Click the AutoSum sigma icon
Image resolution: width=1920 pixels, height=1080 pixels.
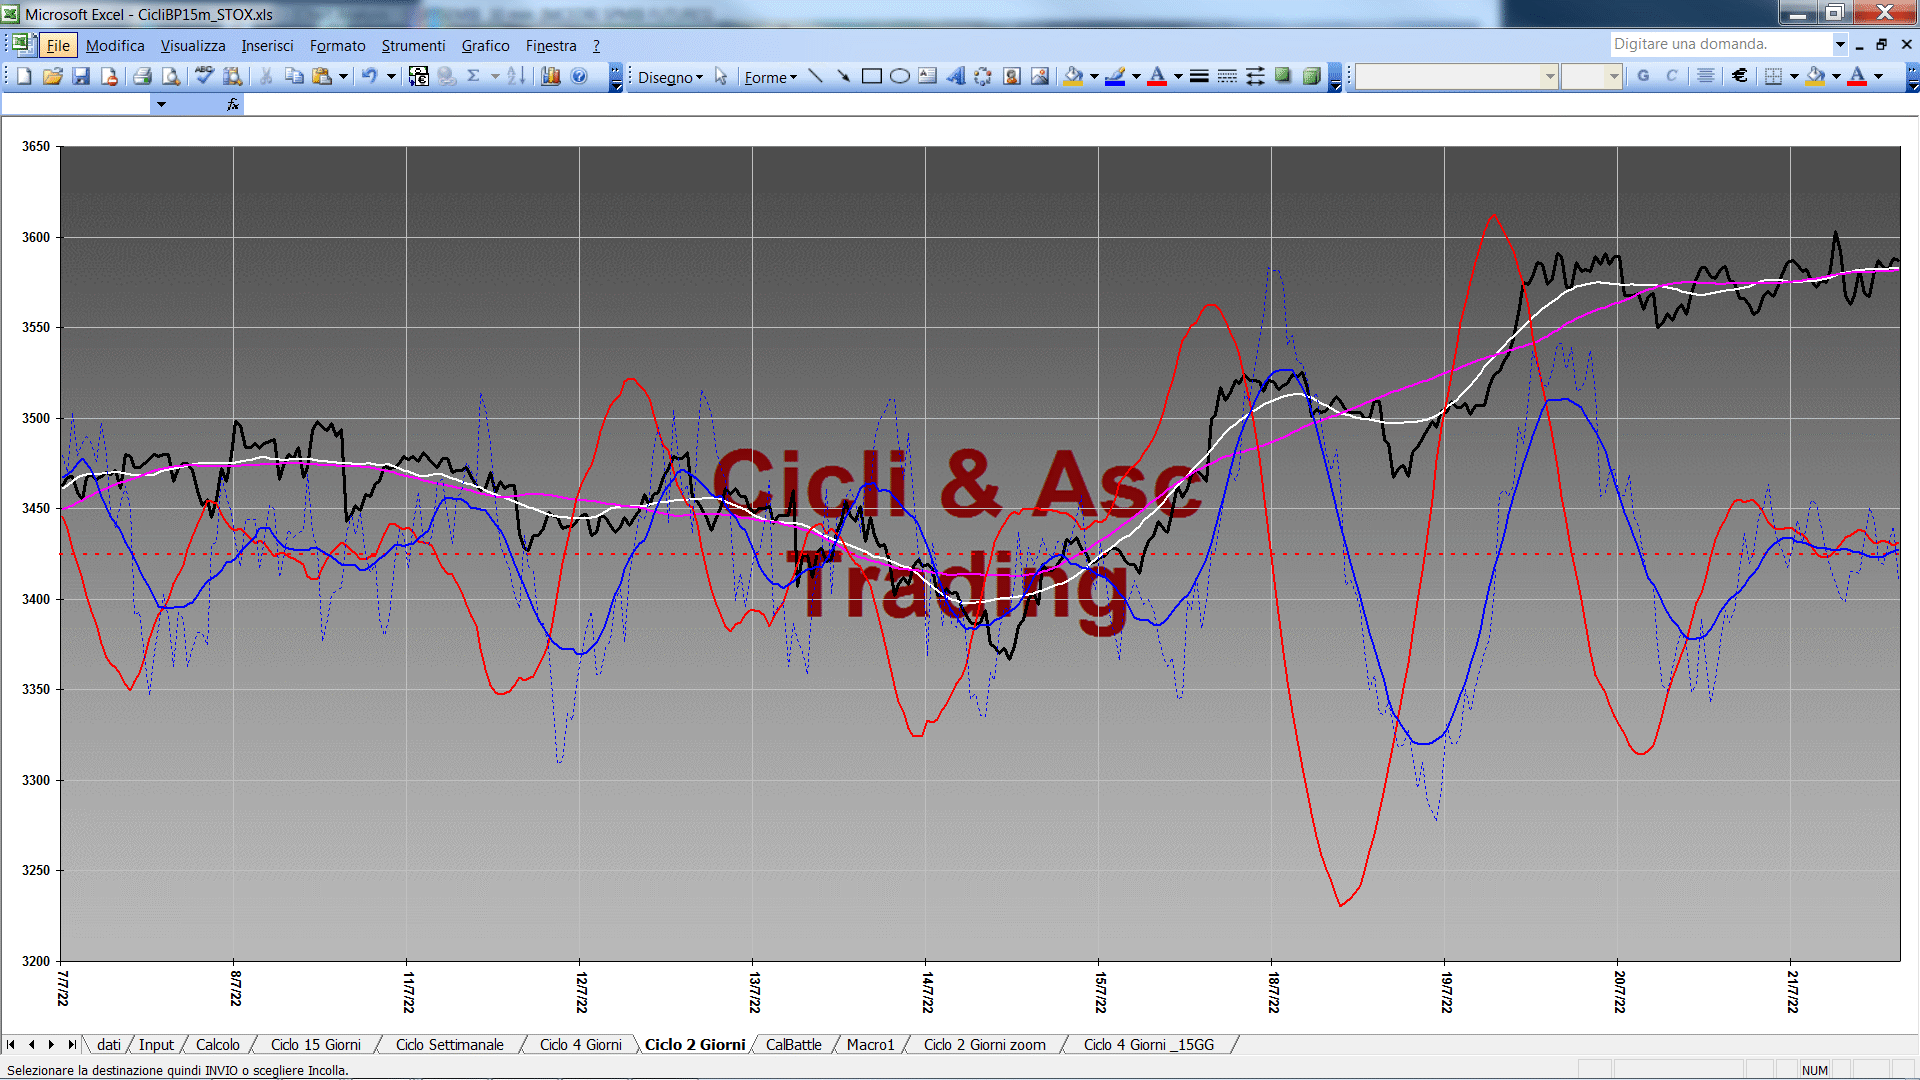click(x=474, y=76)
